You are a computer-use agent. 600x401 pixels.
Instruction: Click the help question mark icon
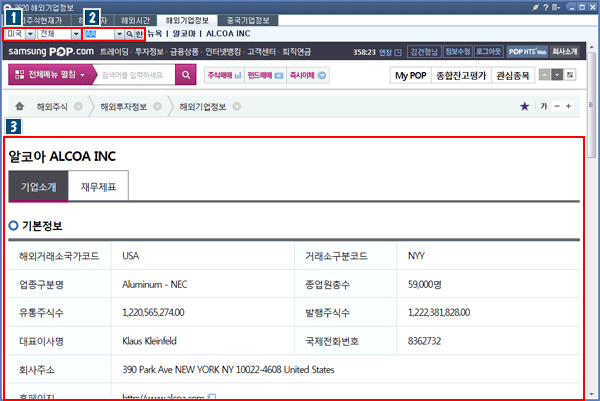pos(546,7)
